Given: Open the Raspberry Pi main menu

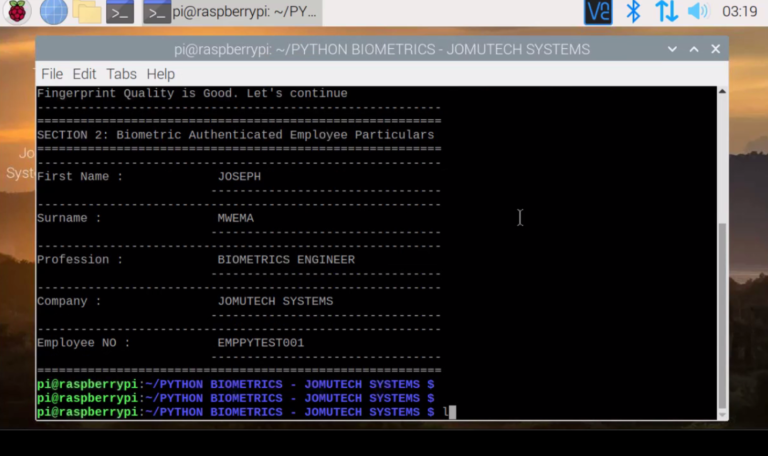Looking at the screenshot, I should pos(17,12).
